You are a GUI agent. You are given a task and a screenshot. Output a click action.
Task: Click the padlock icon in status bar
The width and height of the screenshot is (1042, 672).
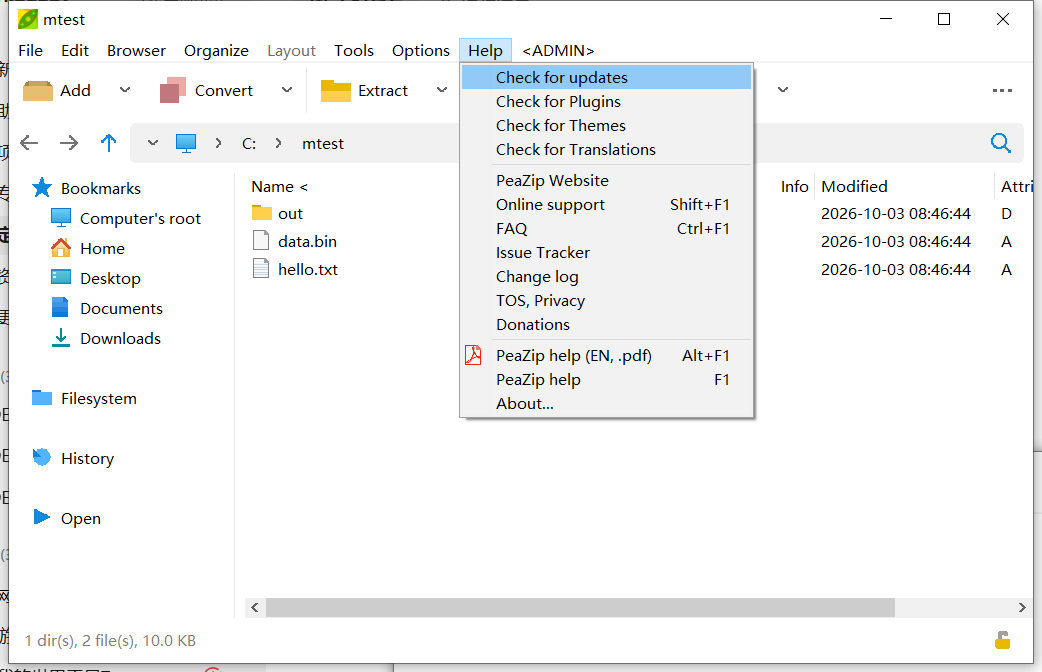1002,640
